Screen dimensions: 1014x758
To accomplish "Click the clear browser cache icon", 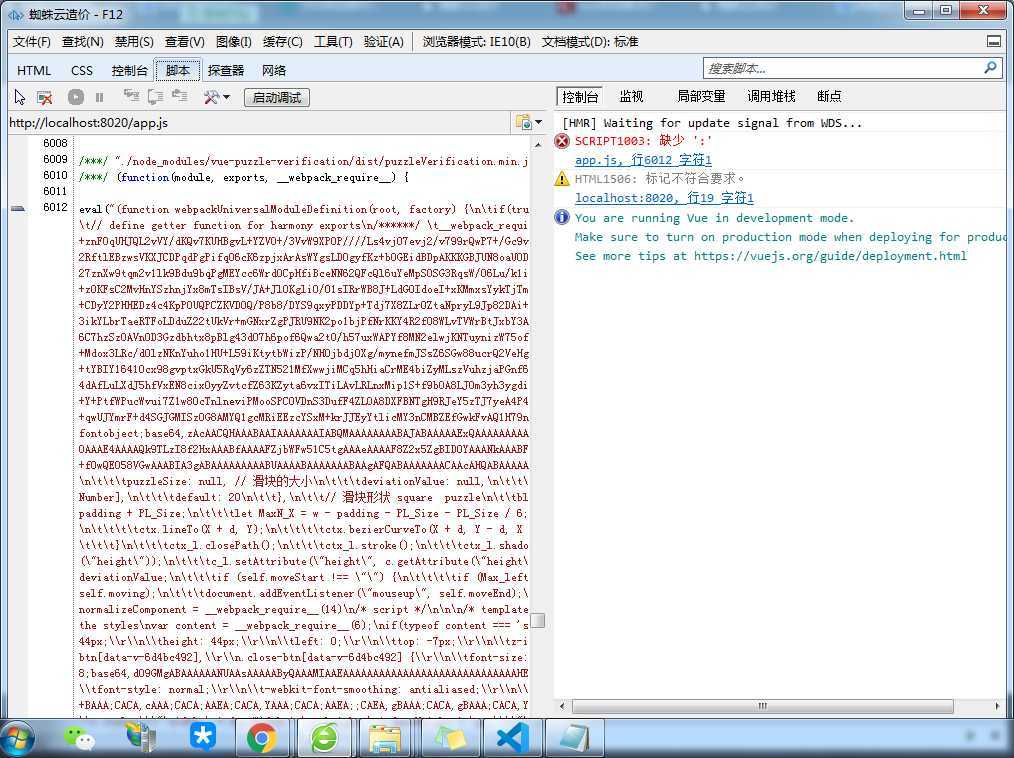I will 44,97.
